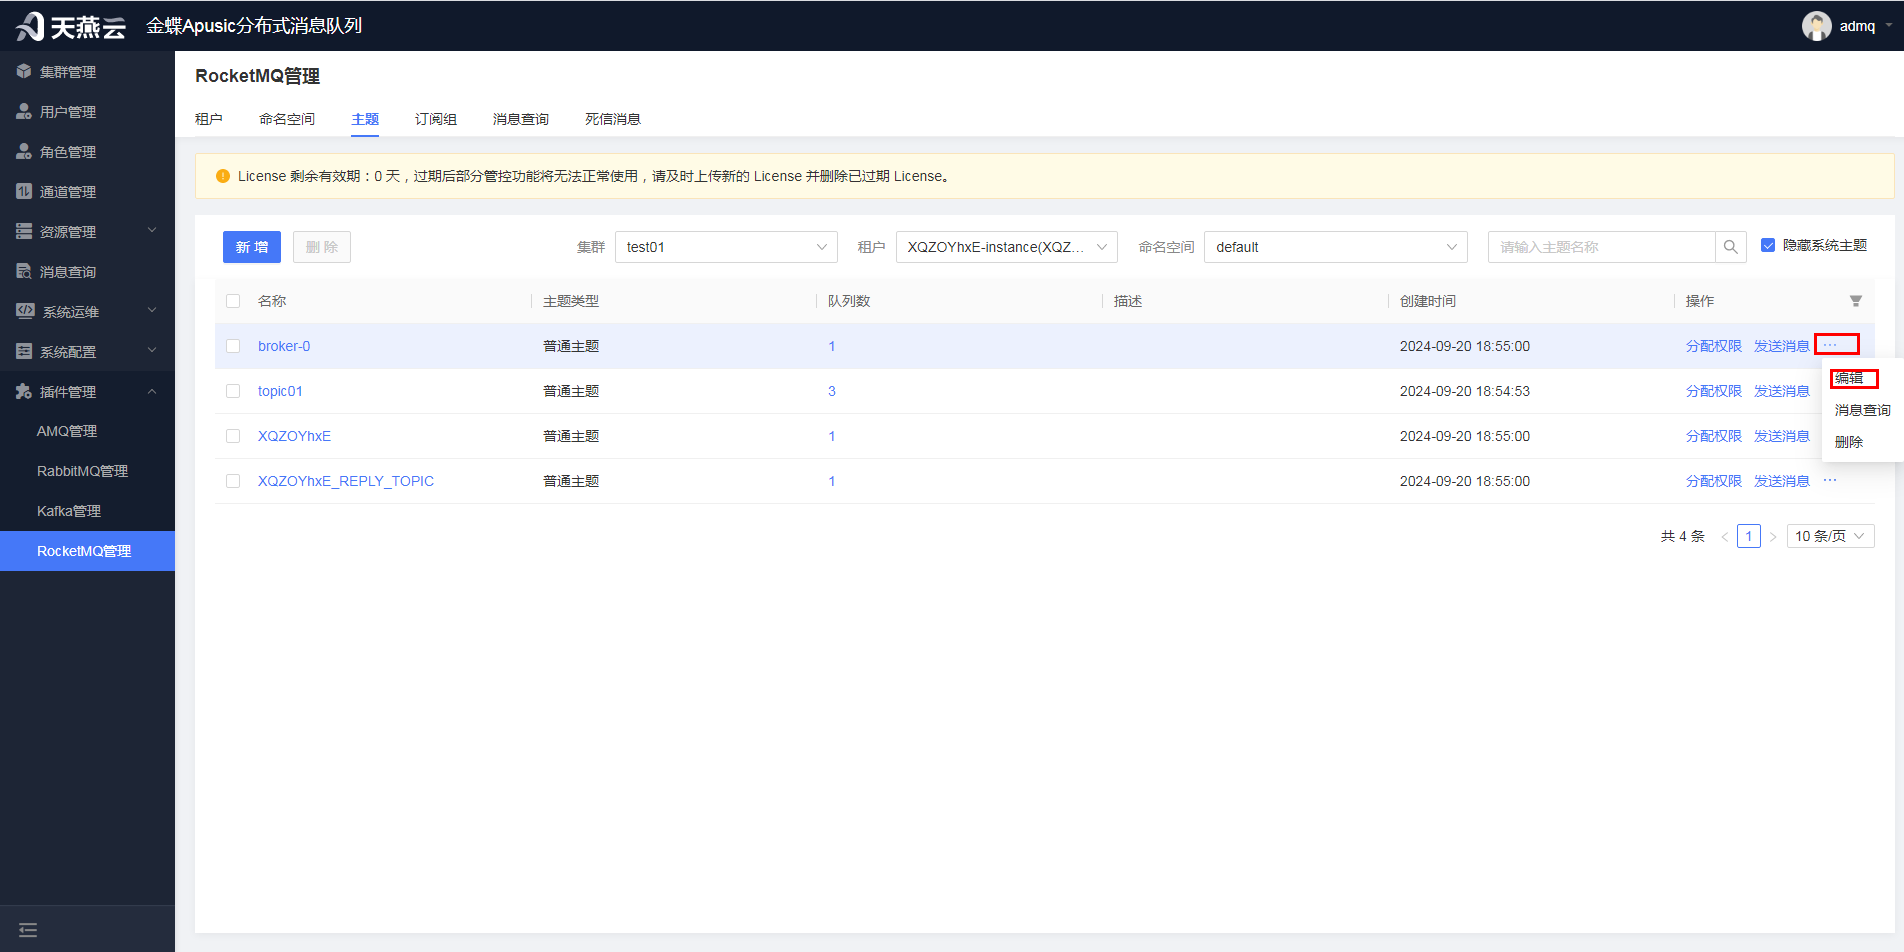The width and height of the screenshot is (1904, 952).
Task: Uncheck the 隐藏系统主题 checkbox
Action: [1768, 245]
